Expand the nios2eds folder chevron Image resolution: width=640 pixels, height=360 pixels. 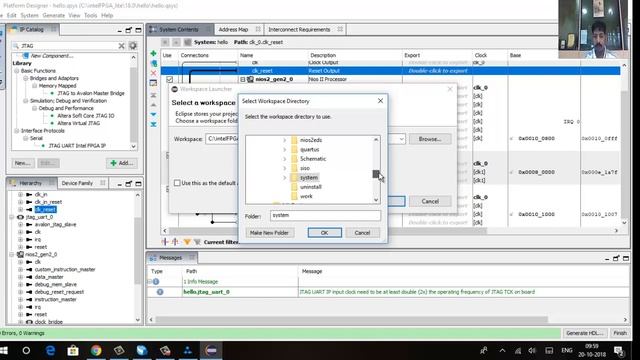[x=284, y=140]
